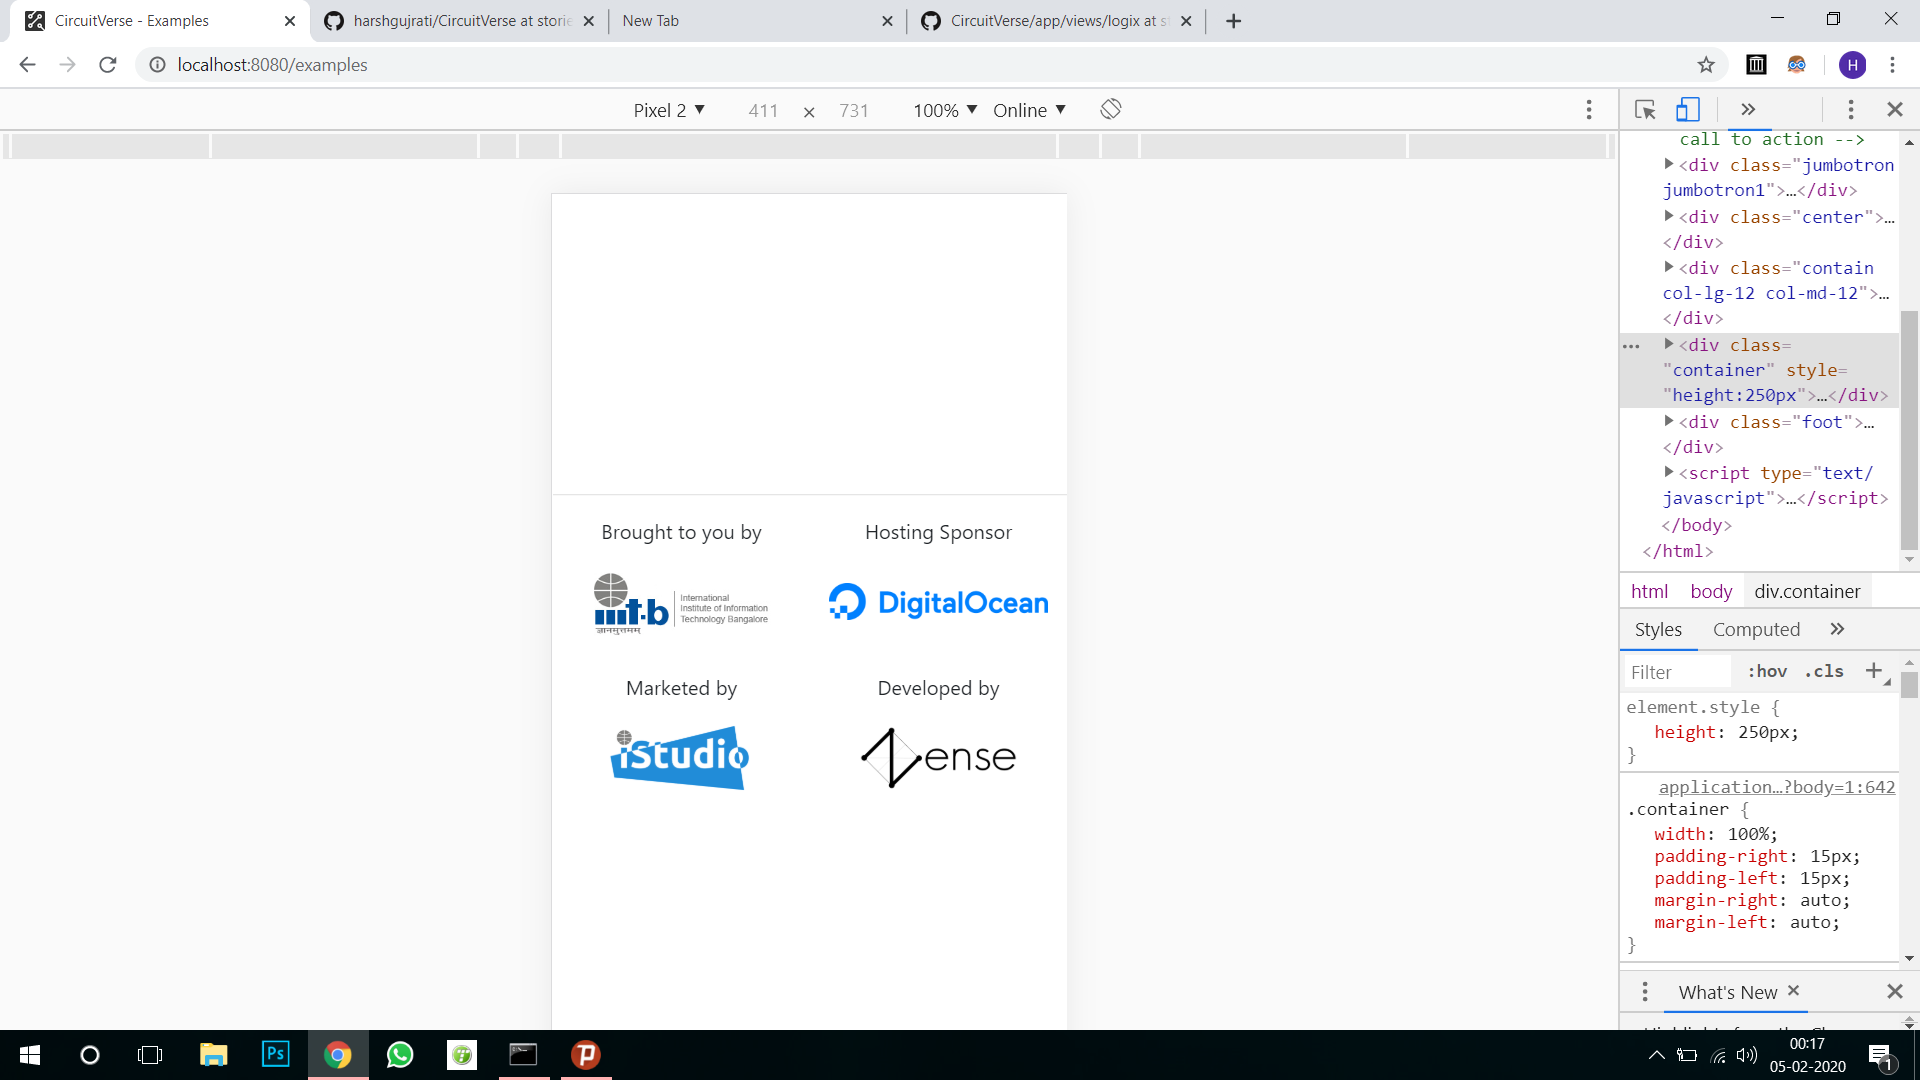Reload the localhost examples page
The width and height of the screenshot is (1920, 1080).
click(107, 64)
